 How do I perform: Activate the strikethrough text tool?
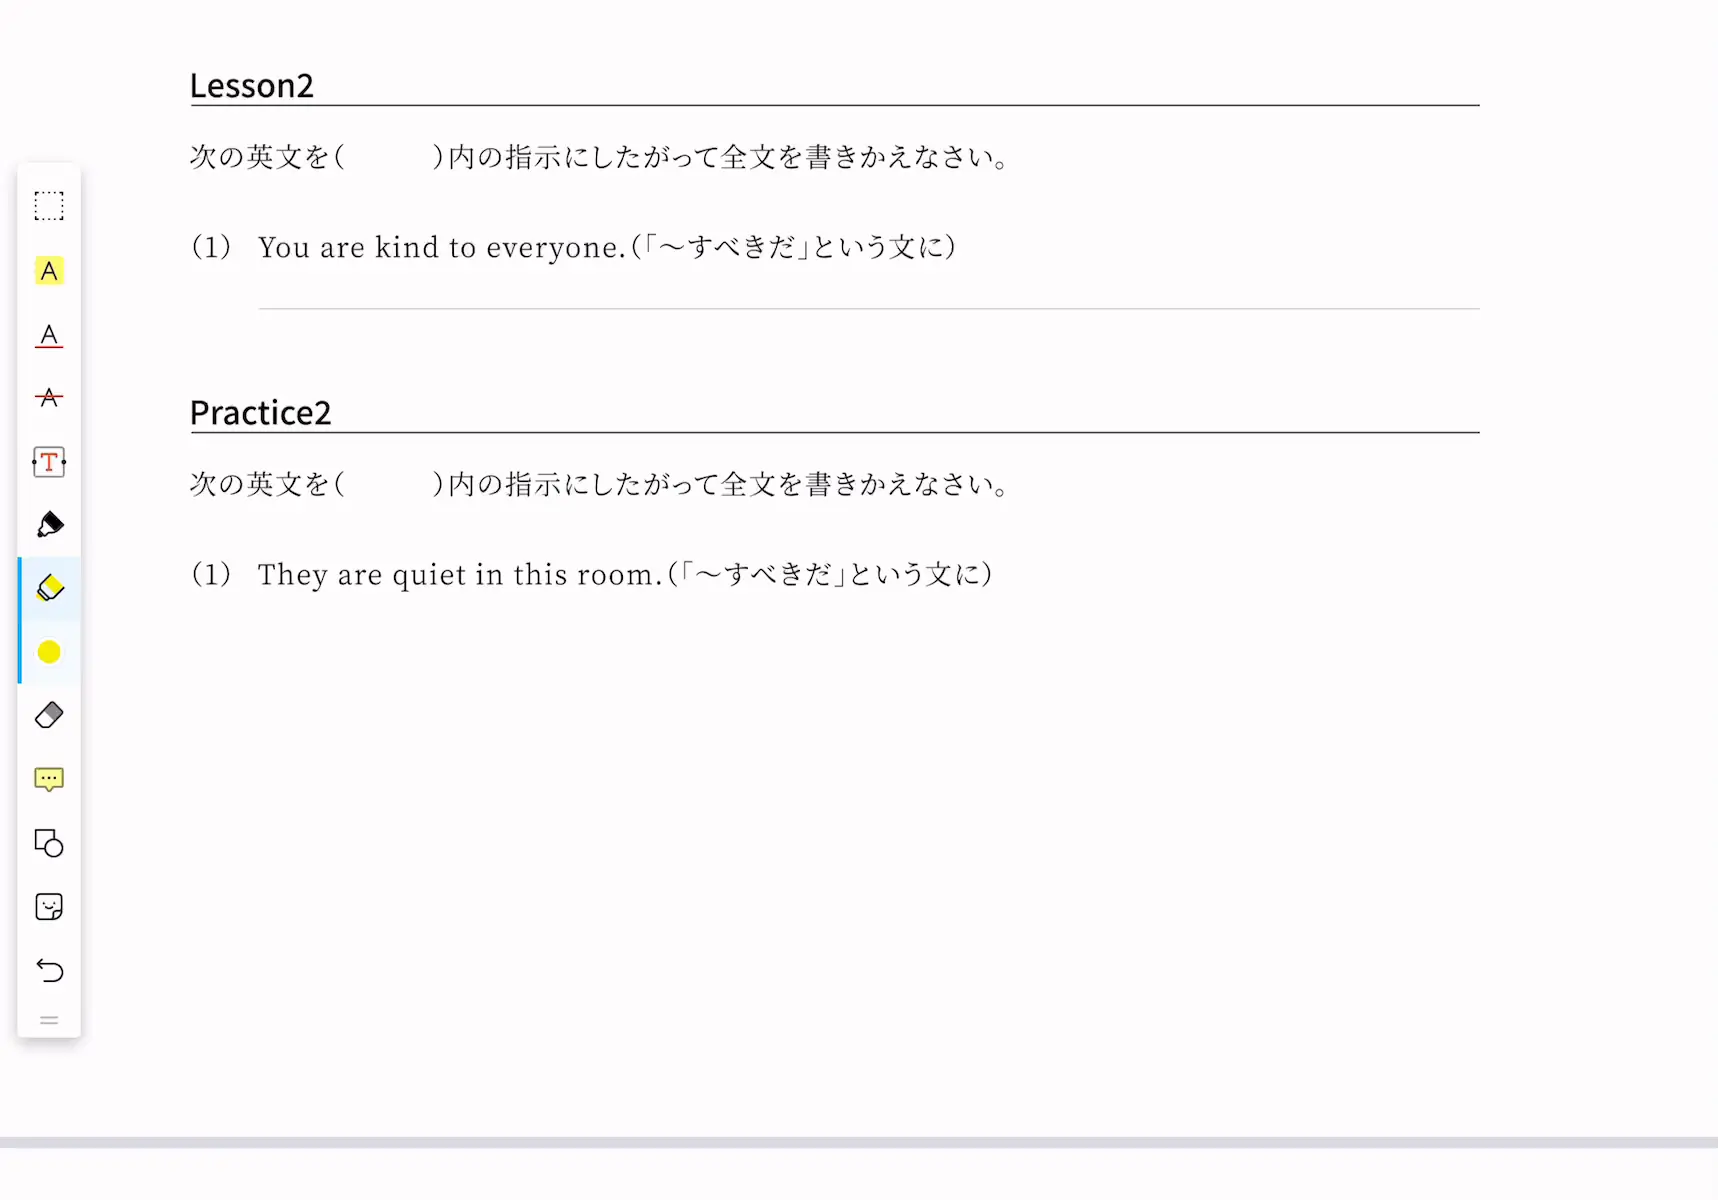pos(49,398)
